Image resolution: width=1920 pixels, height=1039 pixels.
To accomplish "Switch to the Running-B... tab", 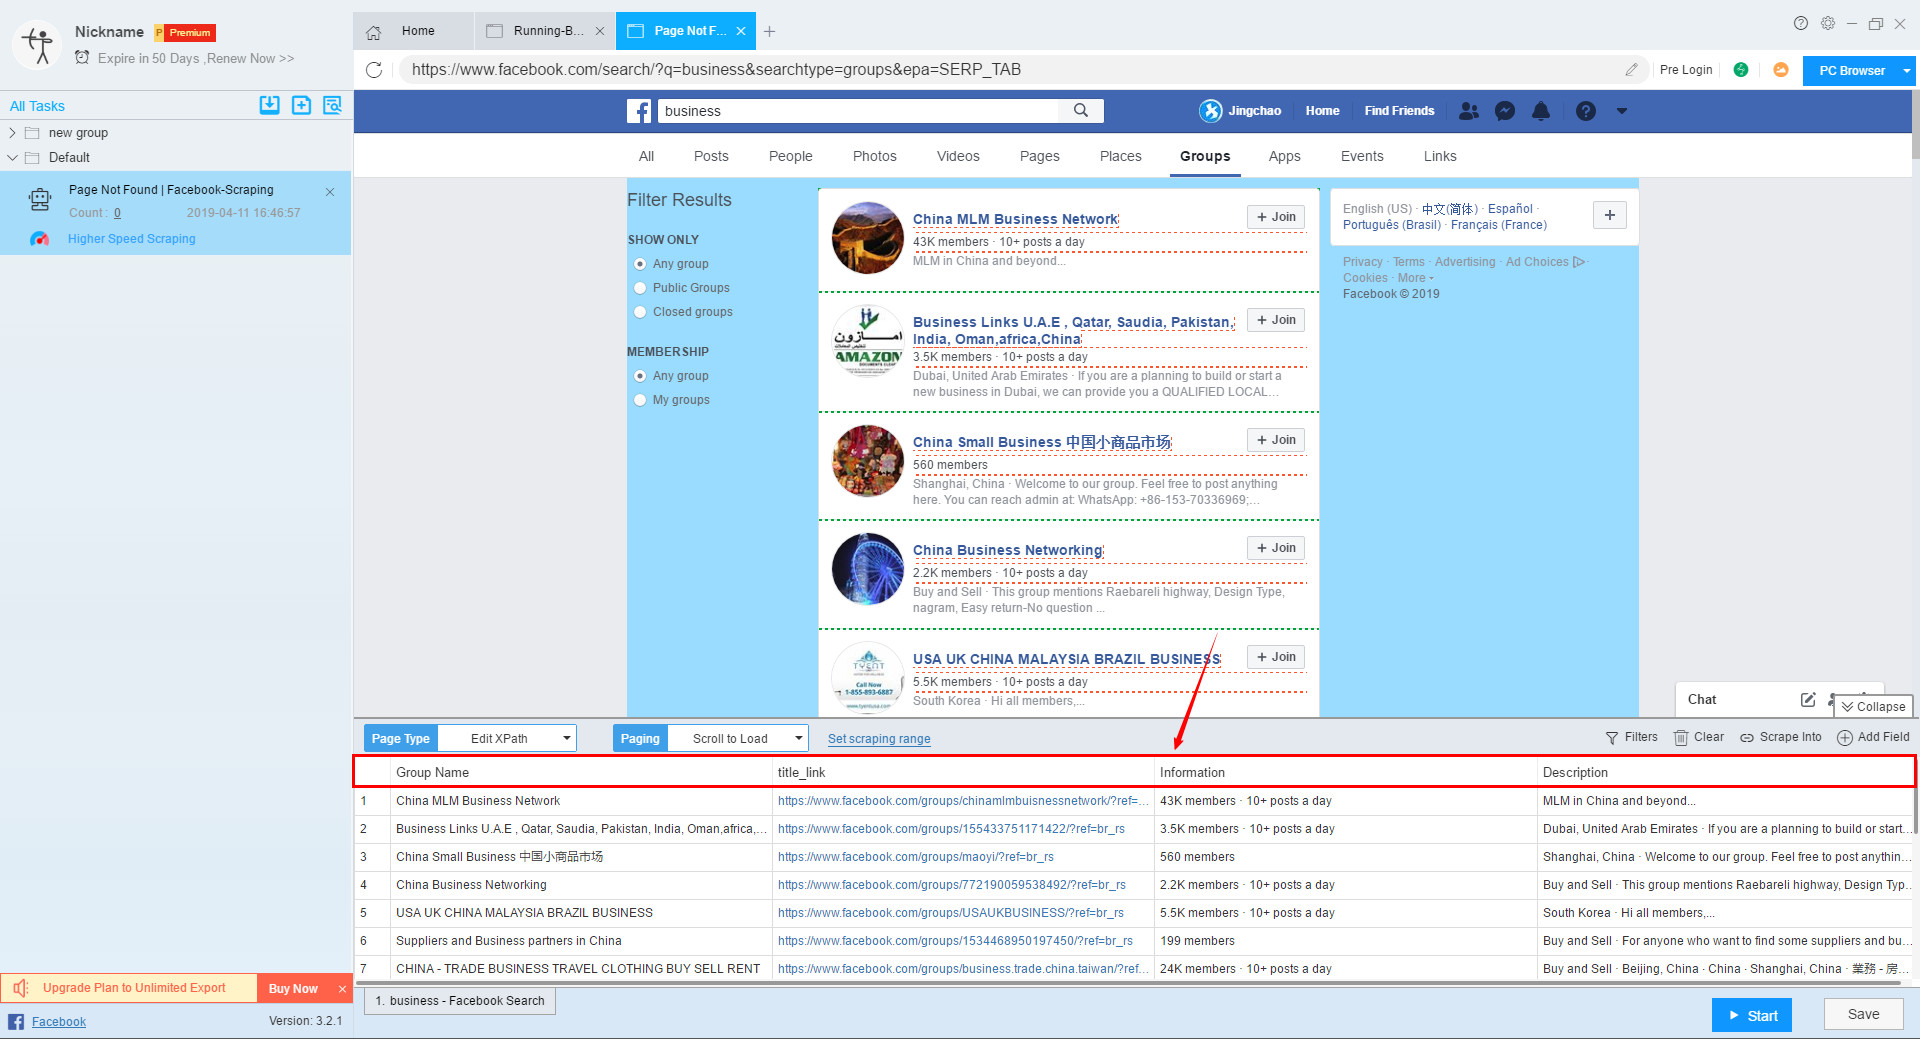I will pyautogui.click(x=545, y=31).
